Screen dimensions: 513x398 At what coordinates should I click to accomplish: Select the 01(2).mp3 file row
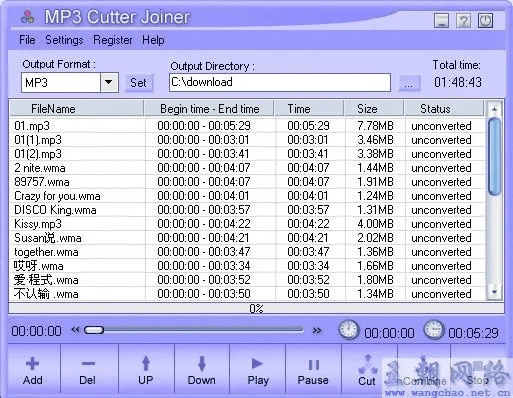coord(247,154)
